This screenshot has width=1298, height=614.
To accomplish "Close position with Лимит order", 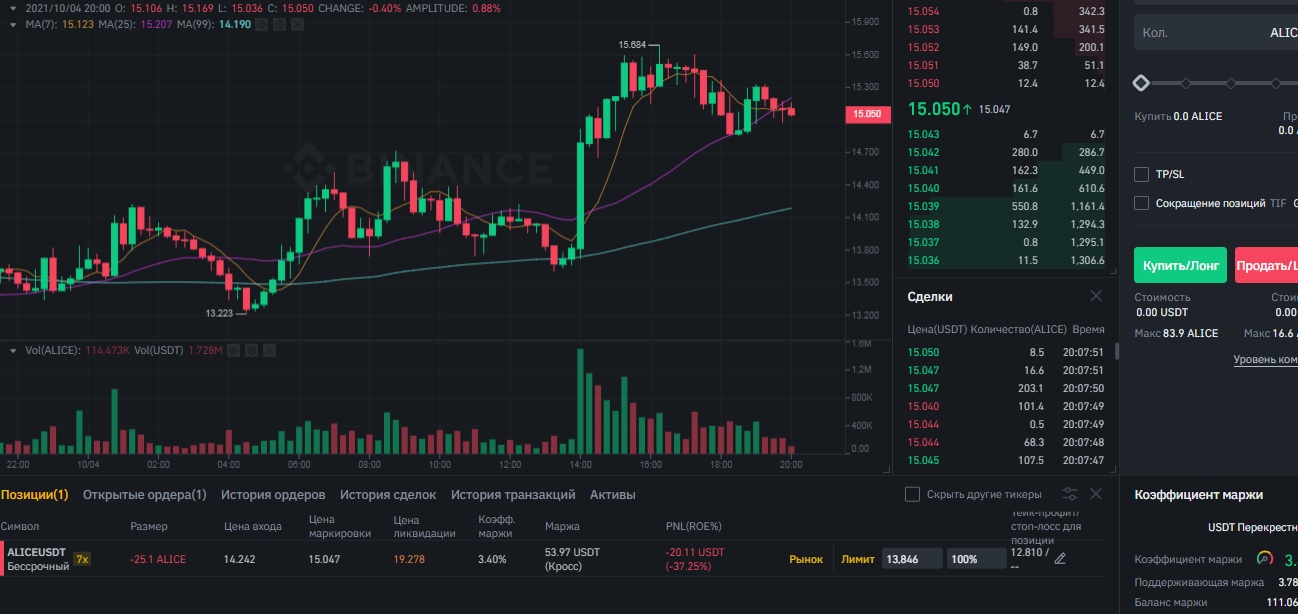I will click(x=858, y=559).
